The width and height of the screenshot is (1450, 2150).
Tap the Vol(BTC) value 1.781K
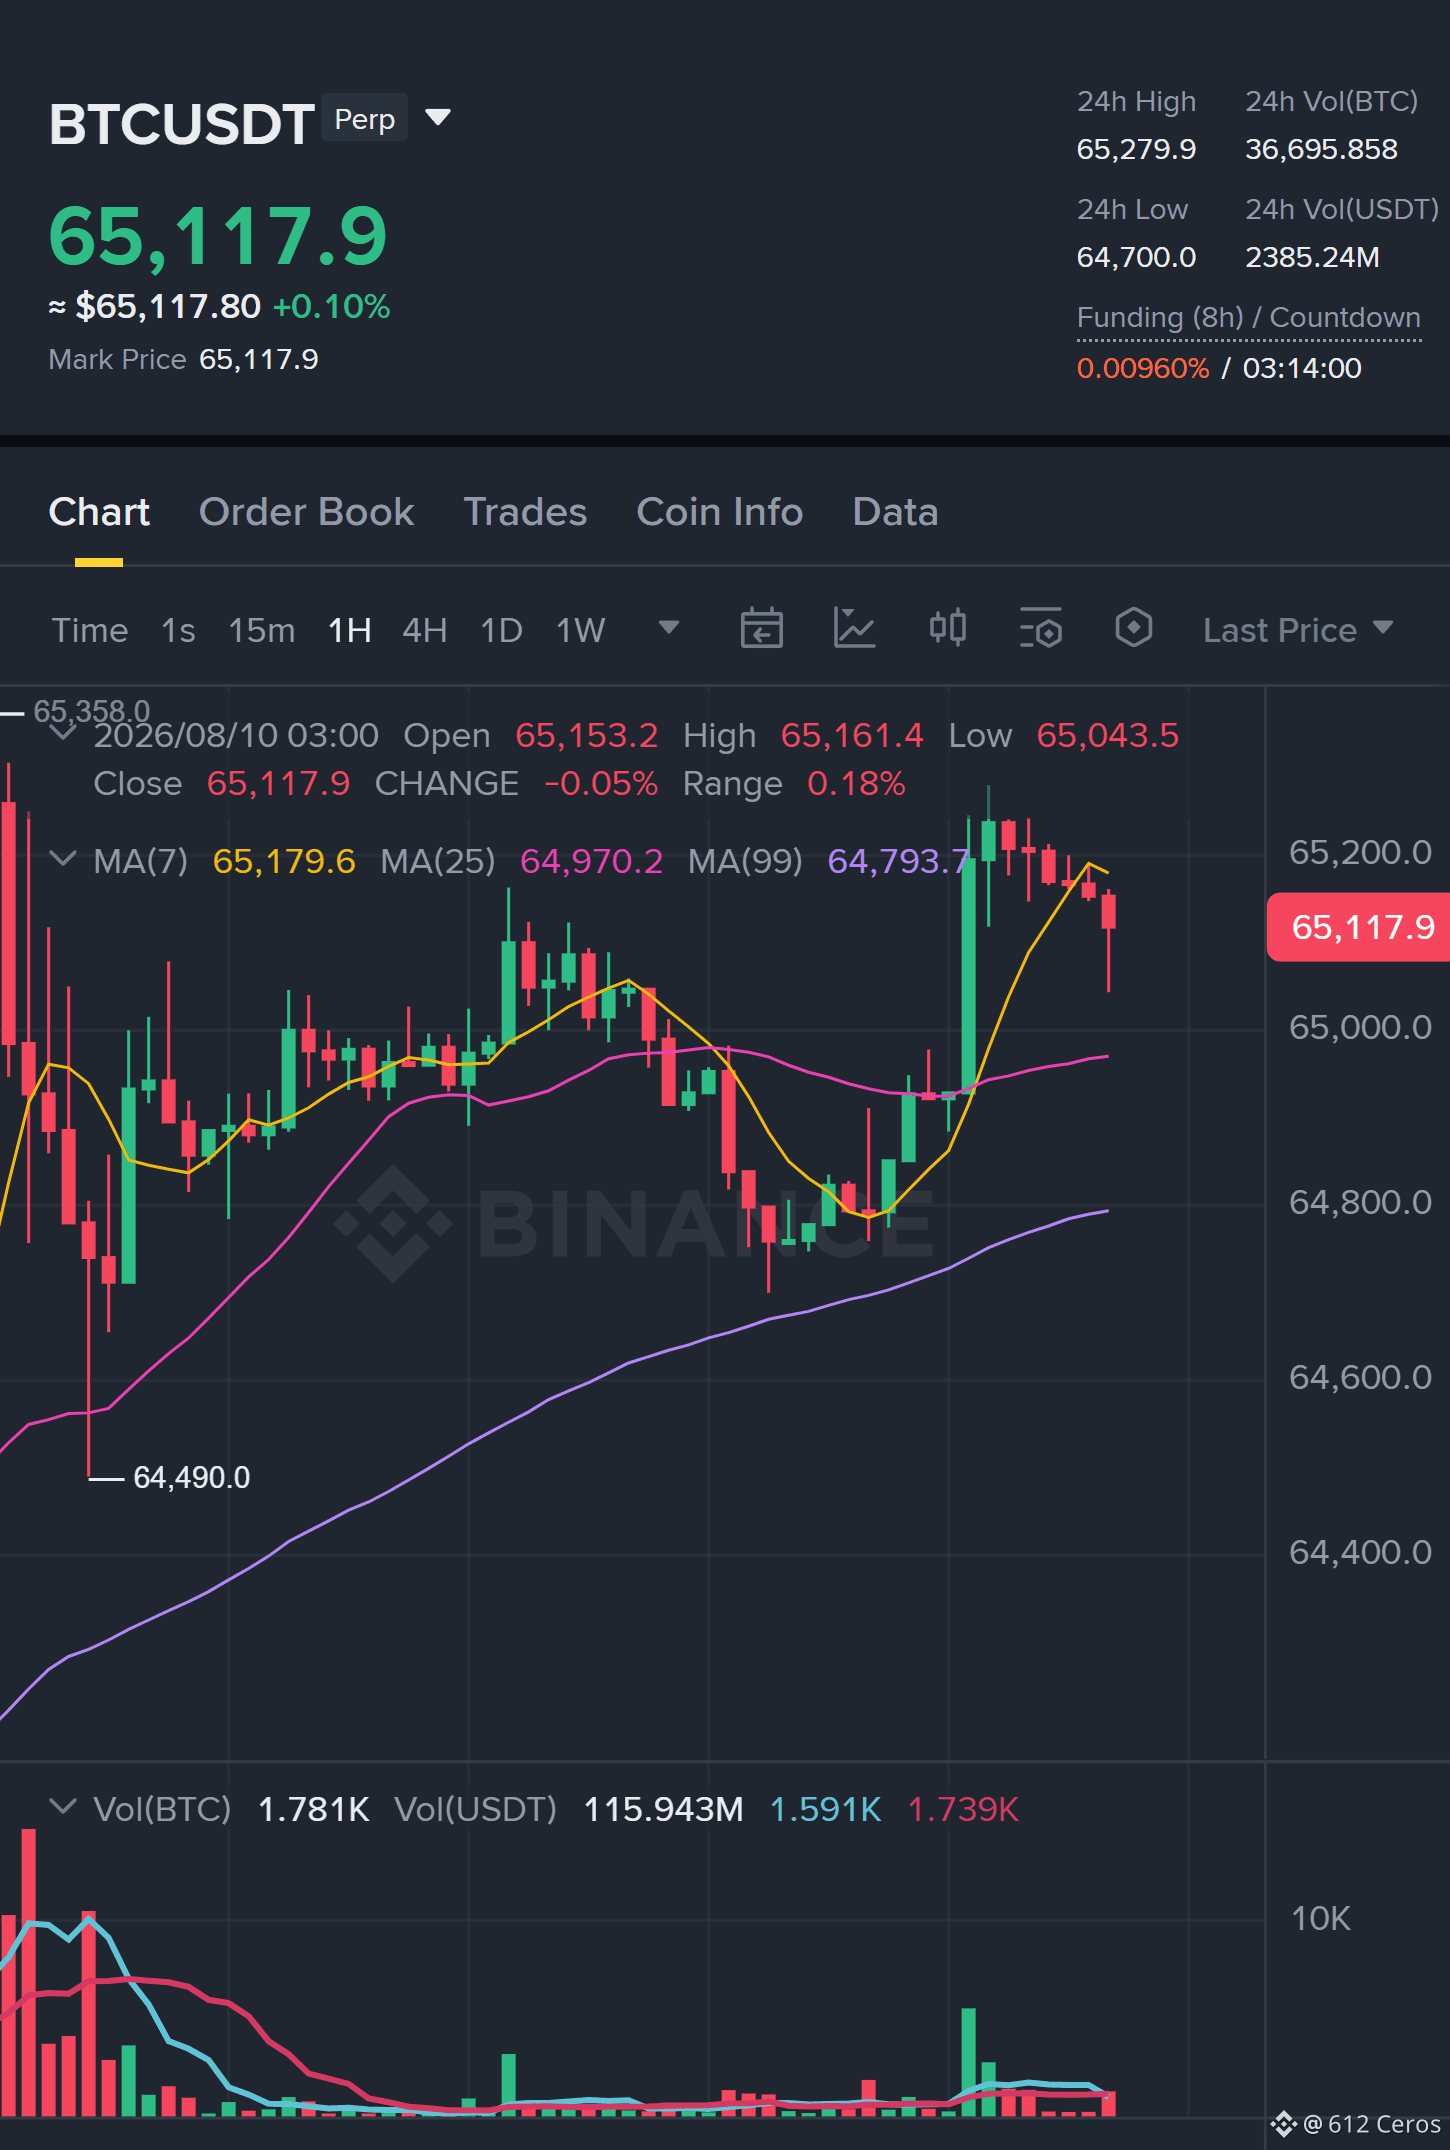[314, 1809]
